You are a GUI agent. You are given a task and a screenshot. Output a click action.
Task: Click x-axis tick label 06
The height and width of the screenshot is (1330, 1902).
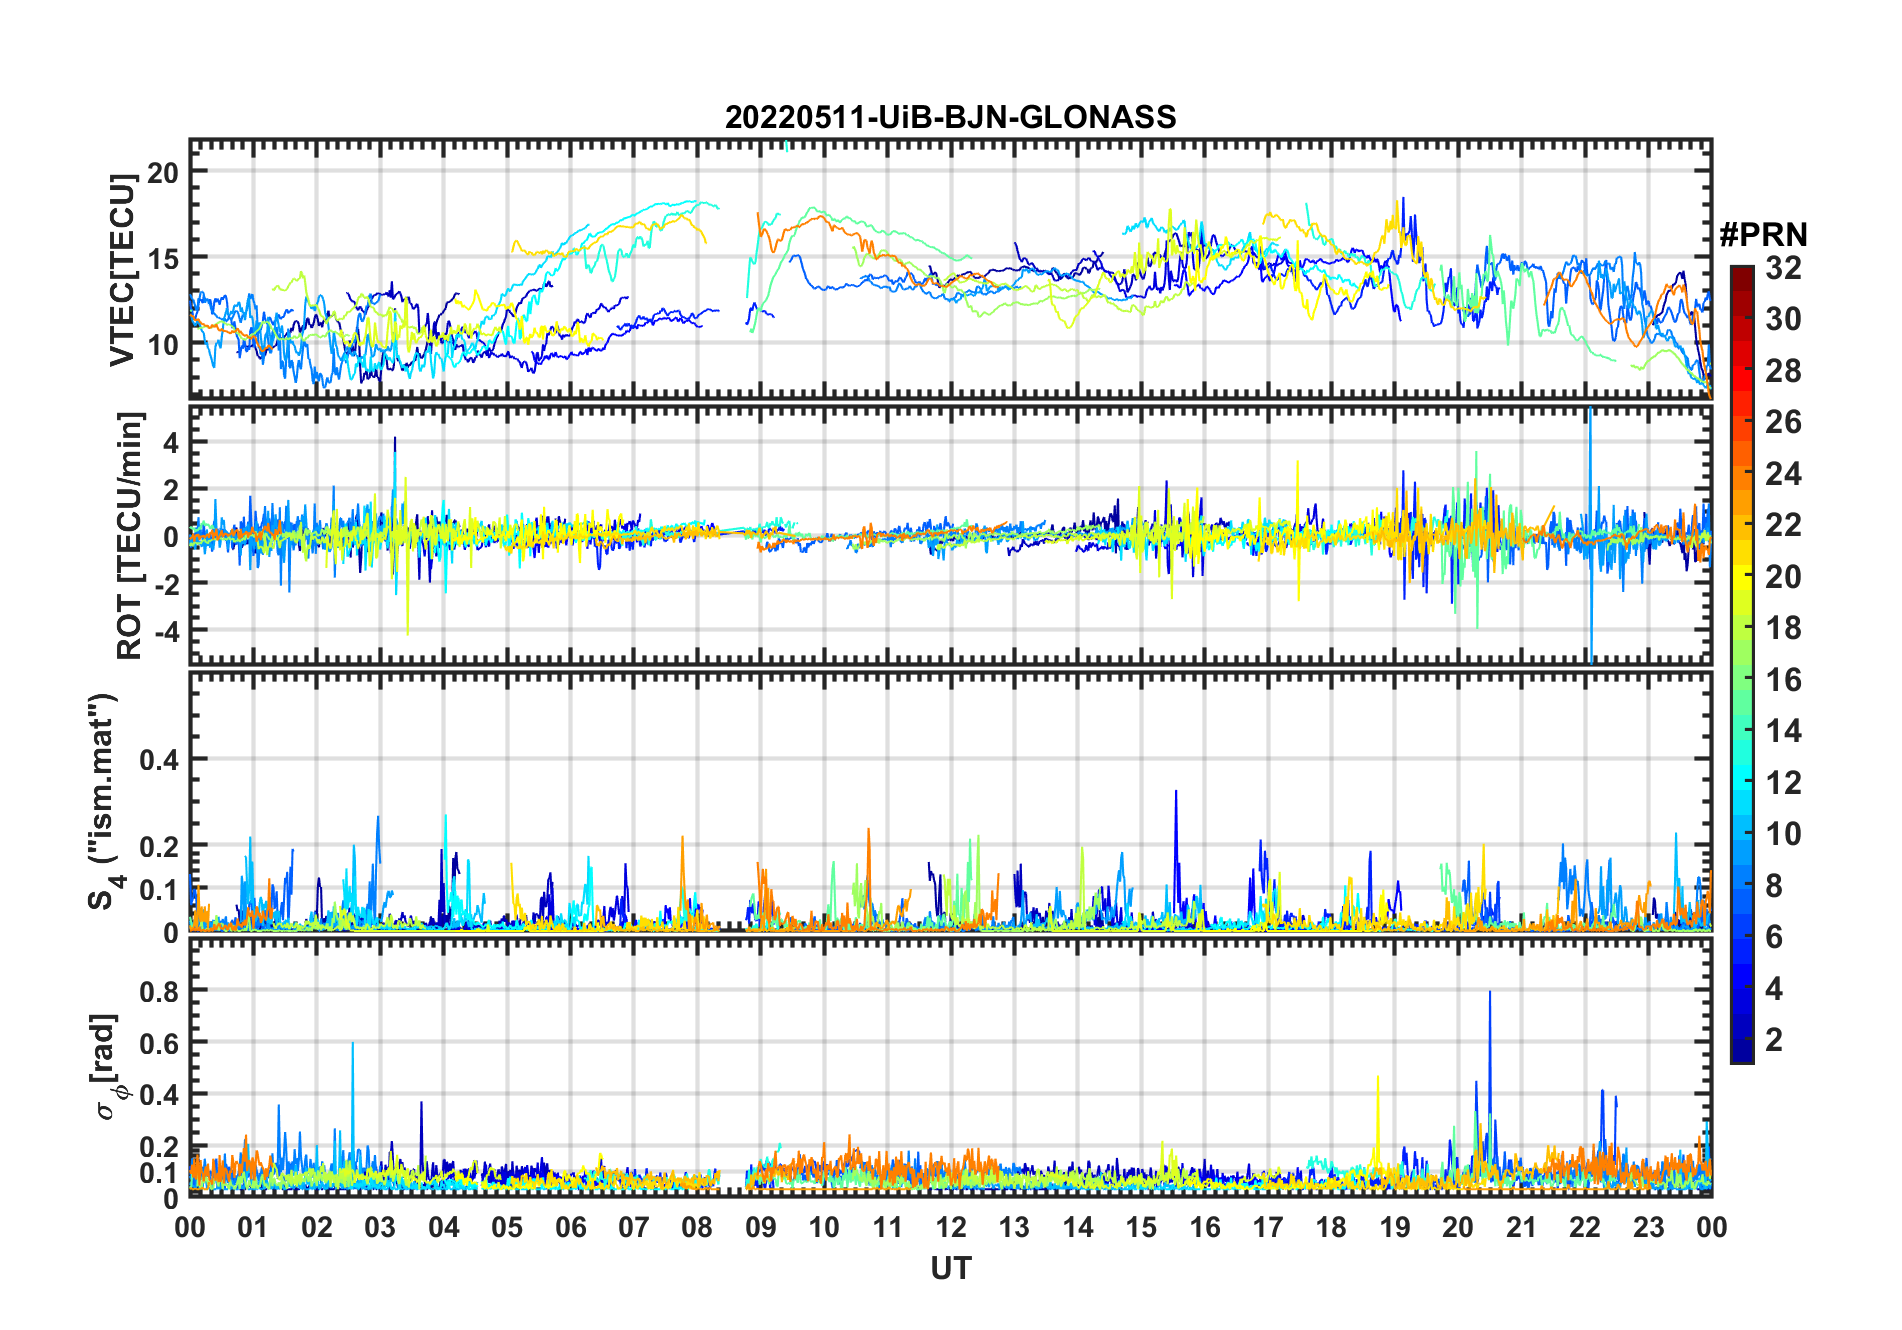(x=570, y=1227)
